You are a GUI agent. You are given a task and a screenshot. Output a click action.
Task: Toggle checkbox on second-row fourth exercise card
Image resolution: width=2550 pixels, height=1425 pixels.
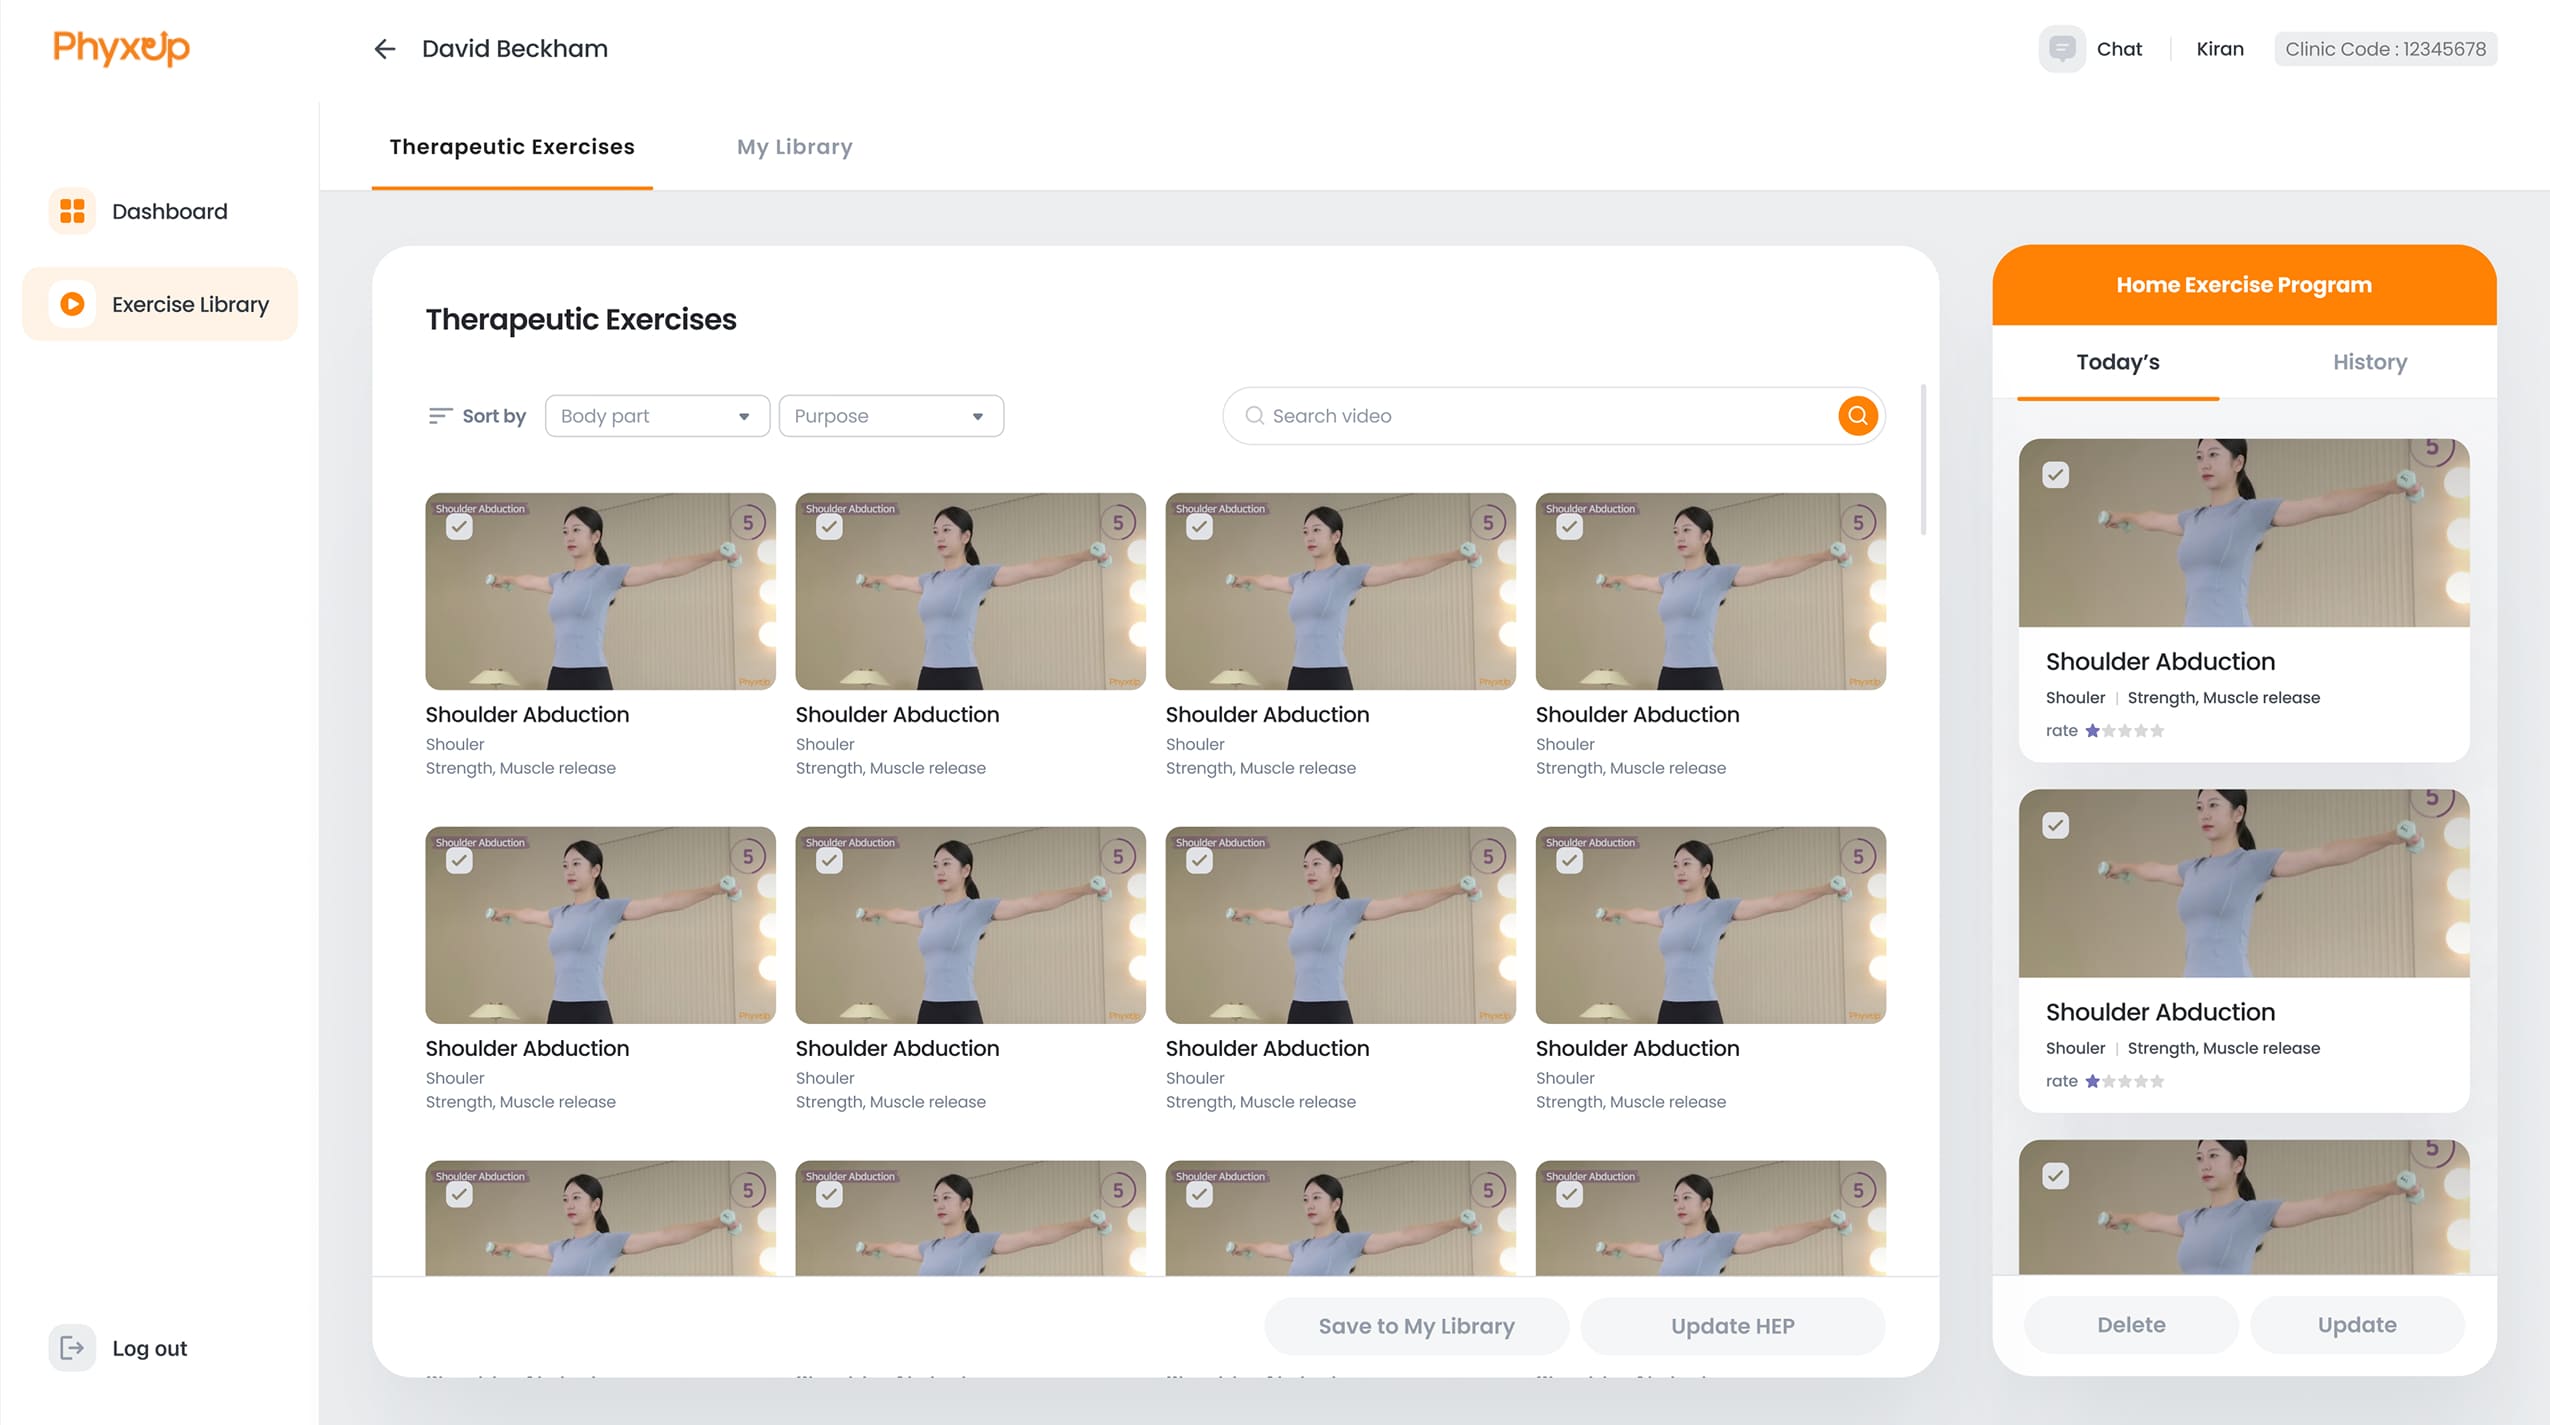[x=1569, y=861]
